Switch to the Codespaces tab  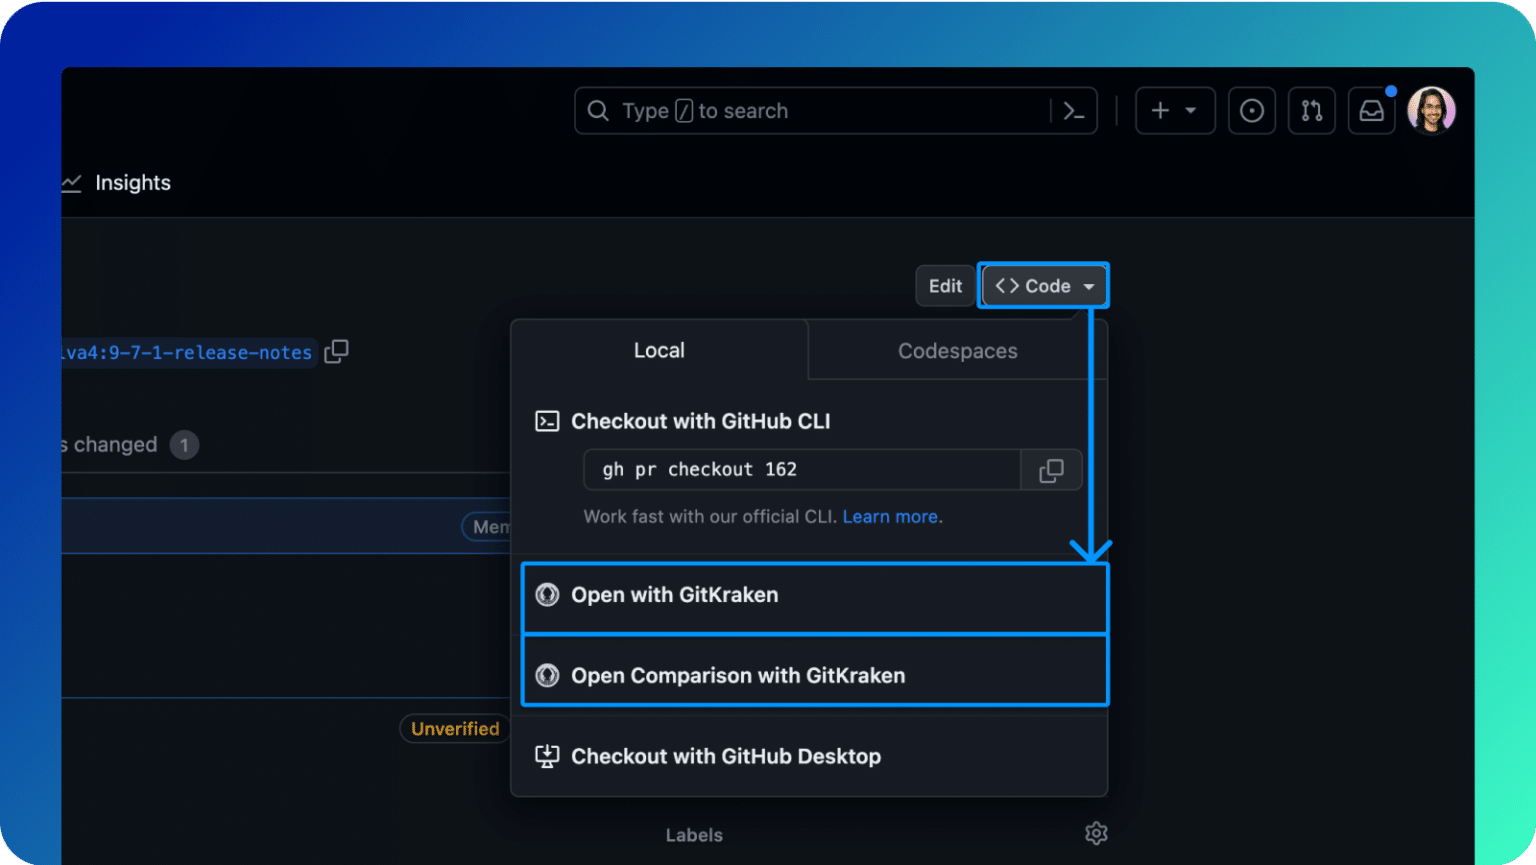point(957,351)
